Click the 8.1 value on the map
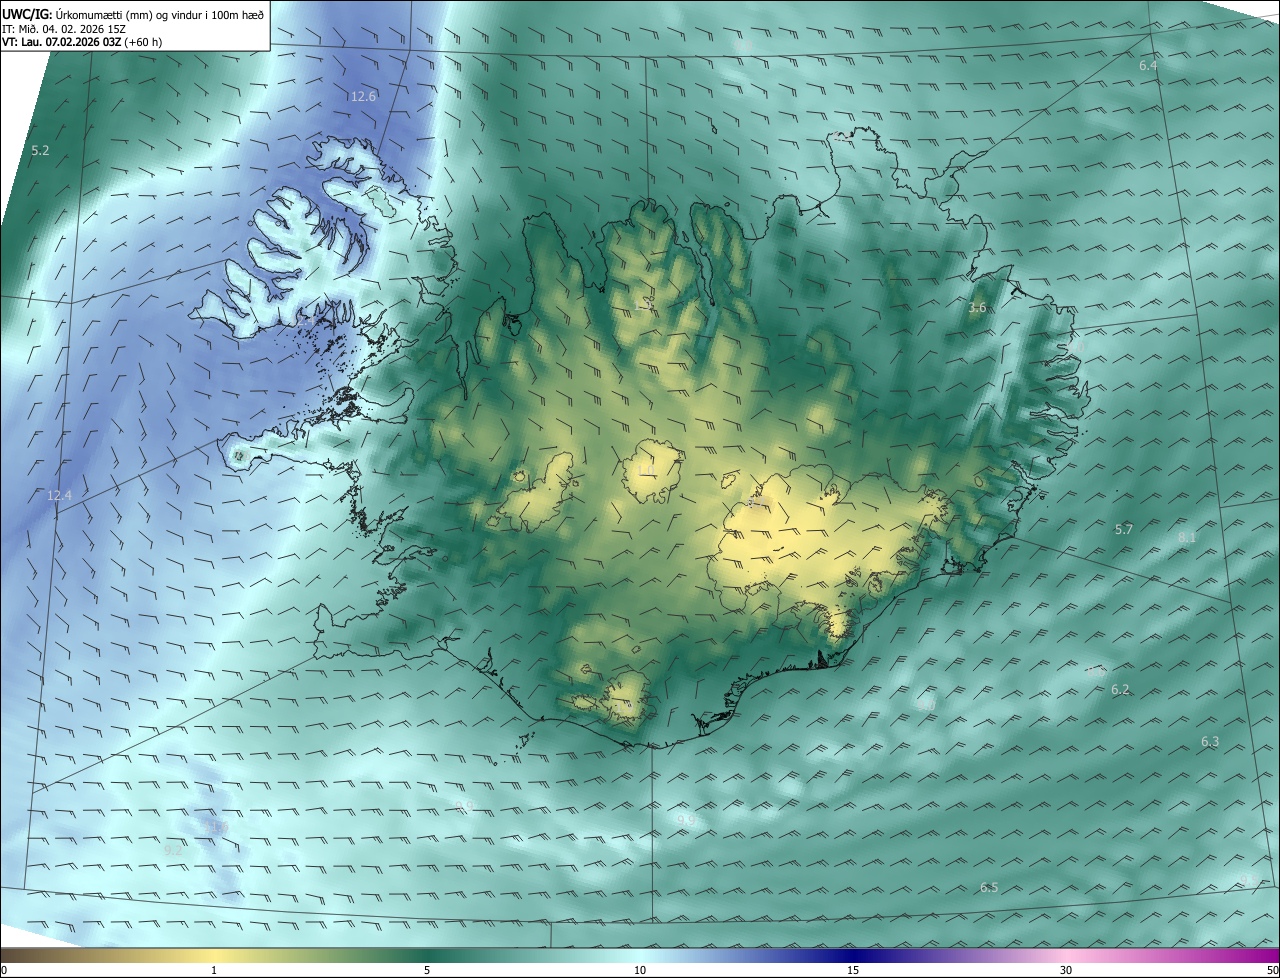The height and width of the screenshot is (978, 1280). (1187, 538)
